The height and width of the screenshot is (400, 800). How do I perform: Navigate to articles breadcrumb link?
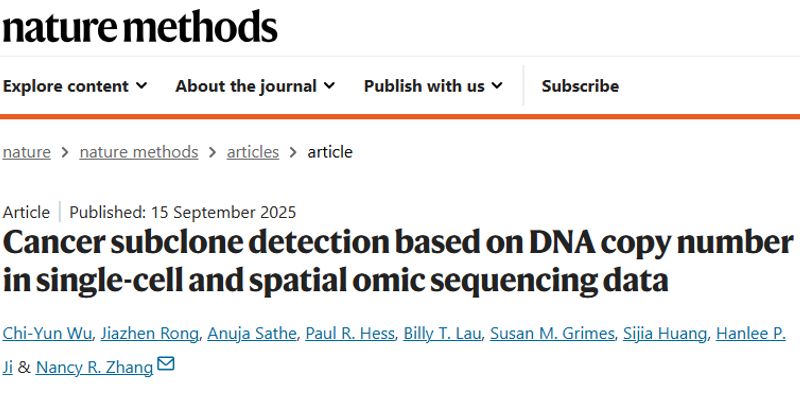252,152
